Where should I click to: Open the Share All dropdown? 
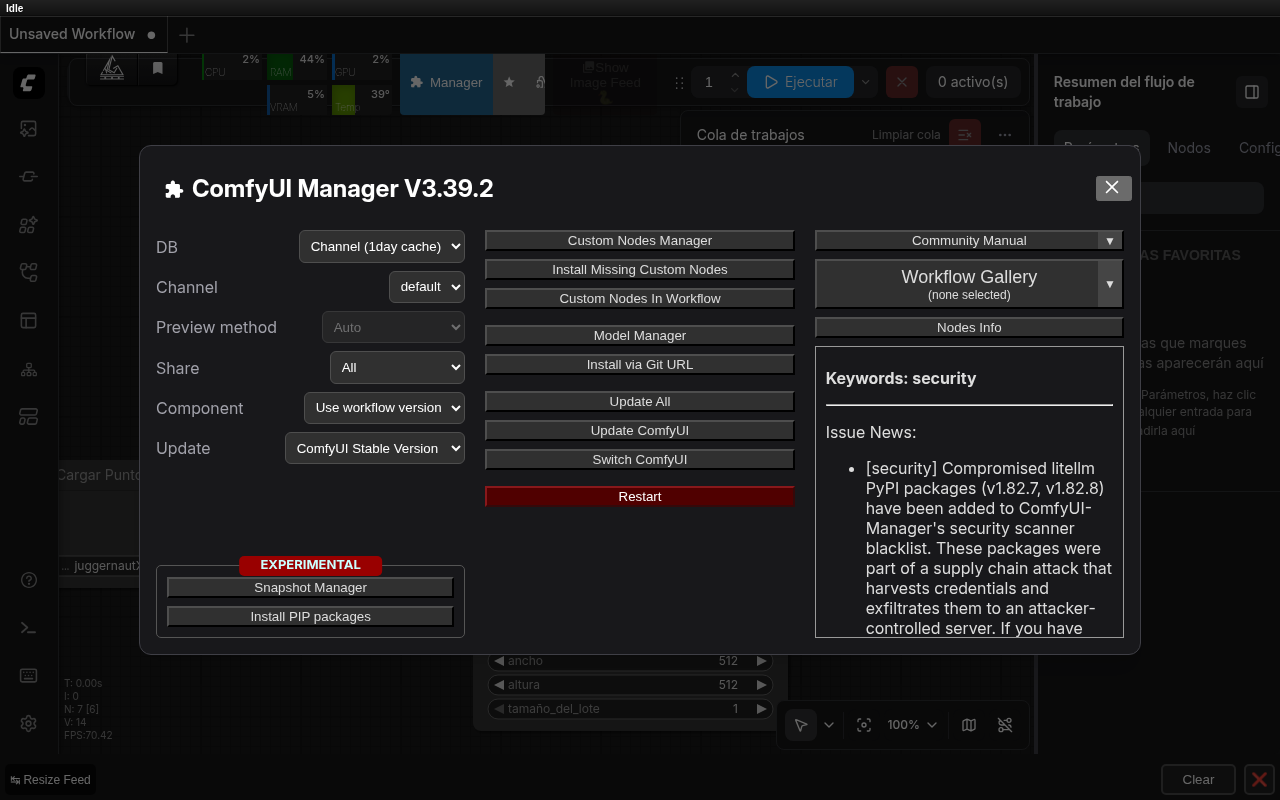(x=397, y=367)
